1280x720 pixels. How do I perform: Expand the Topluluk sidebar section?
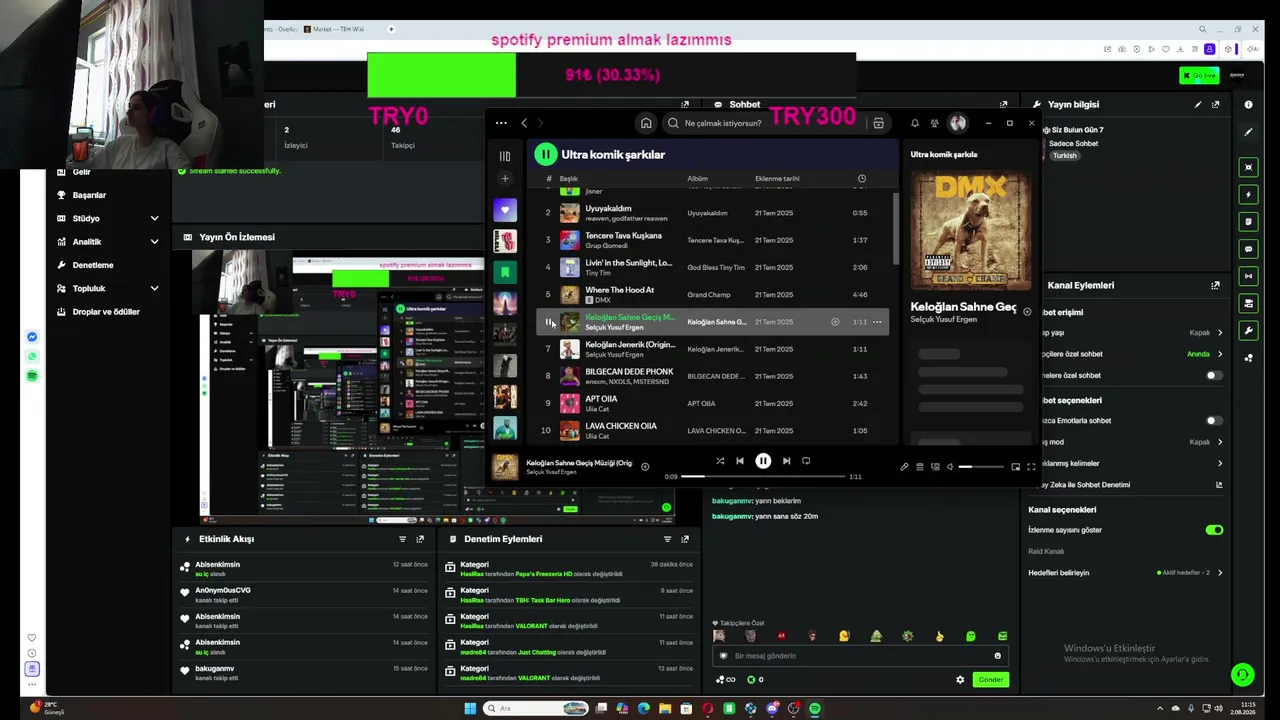pos(154,289)
